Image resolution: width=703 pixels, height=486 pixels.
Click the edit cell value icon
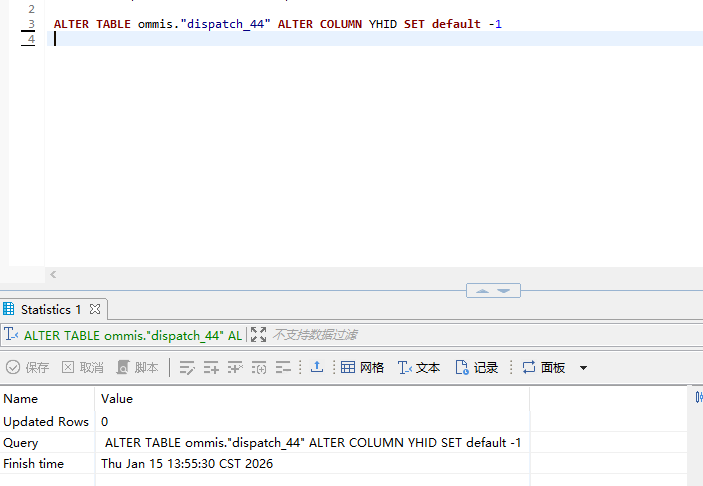(187, 368)
